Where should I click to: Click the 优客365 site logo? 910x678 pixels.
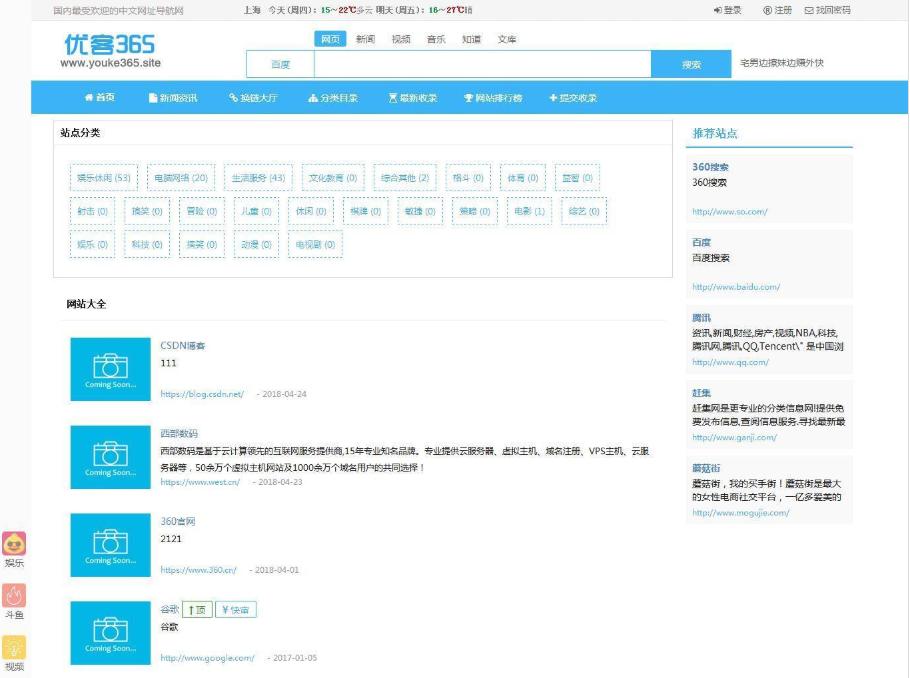(x=110, y=51)
